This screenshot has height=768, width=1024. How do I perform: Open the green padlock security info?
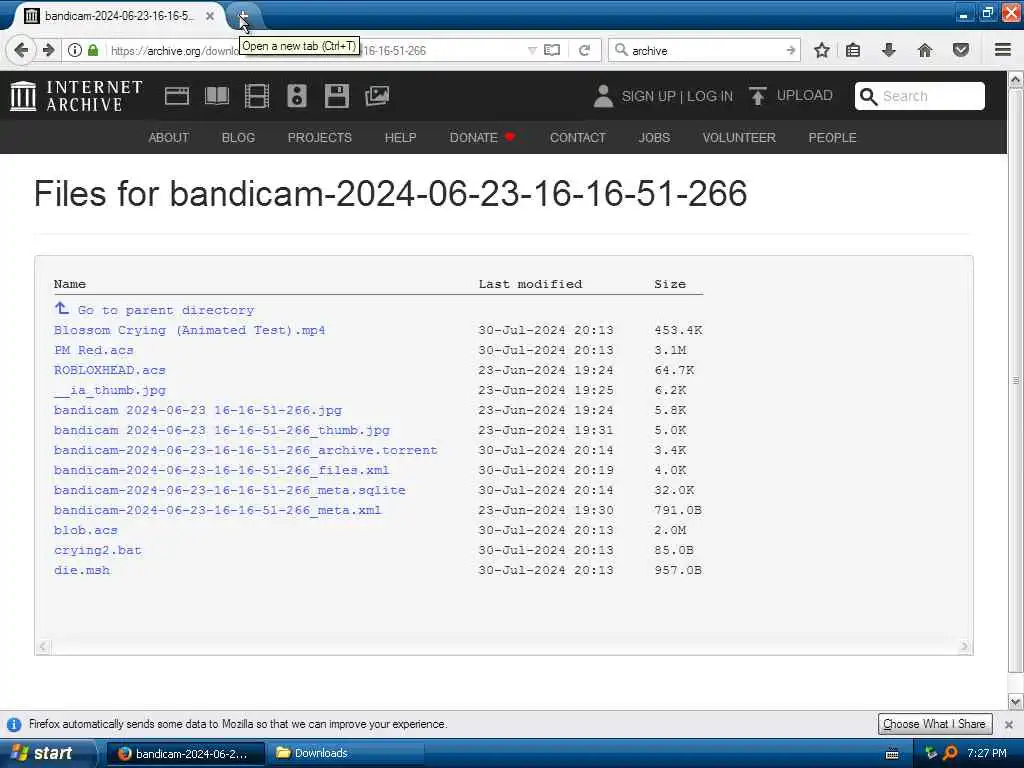tap(93, 50)
